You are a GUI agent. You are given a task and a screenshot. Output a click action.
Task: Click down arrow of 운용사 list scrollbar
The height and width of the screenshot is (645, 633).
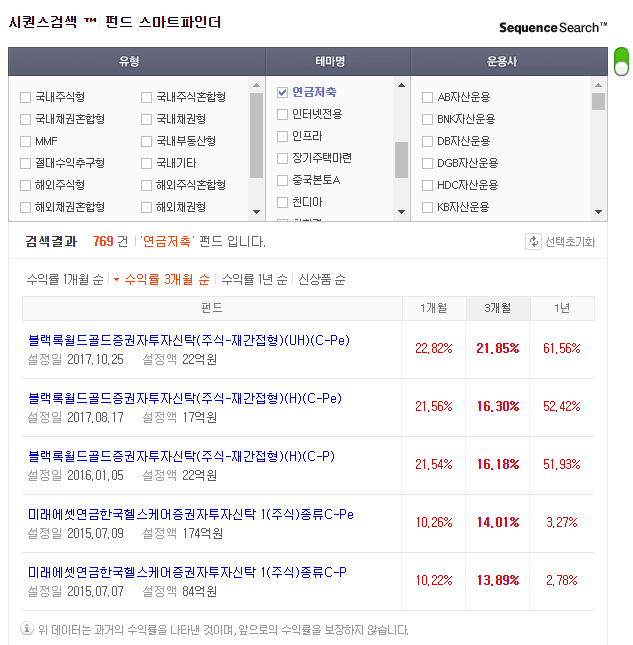point(598,212)
